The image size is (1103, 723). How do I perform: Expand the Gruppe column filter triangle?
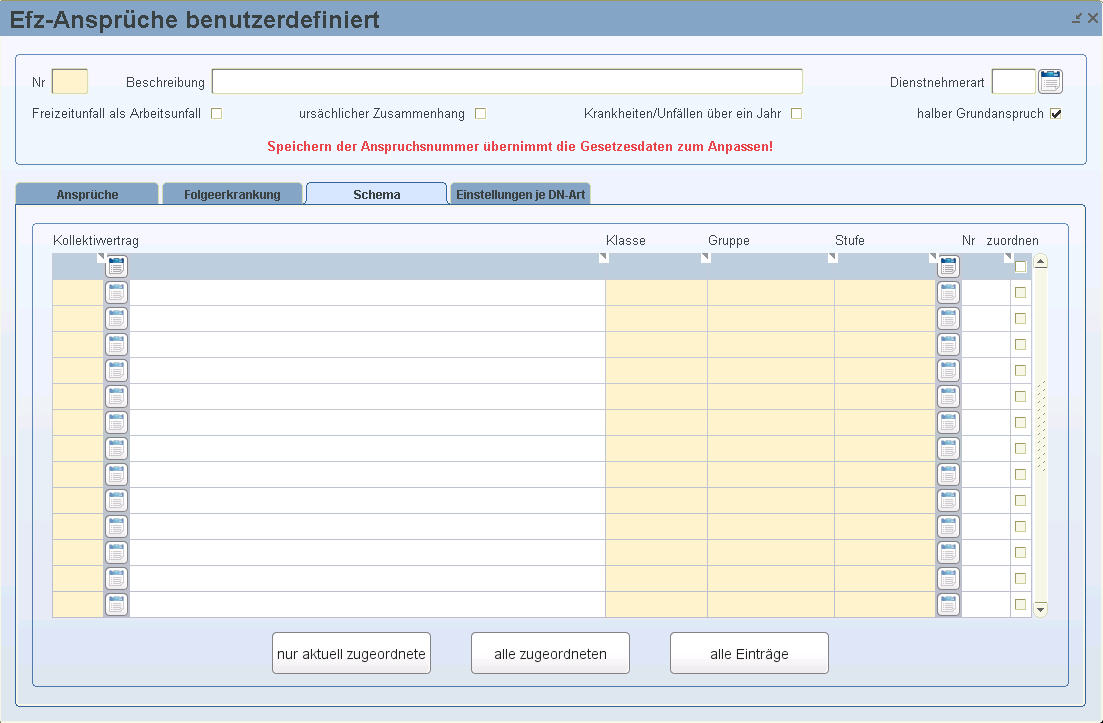[705, 258]
